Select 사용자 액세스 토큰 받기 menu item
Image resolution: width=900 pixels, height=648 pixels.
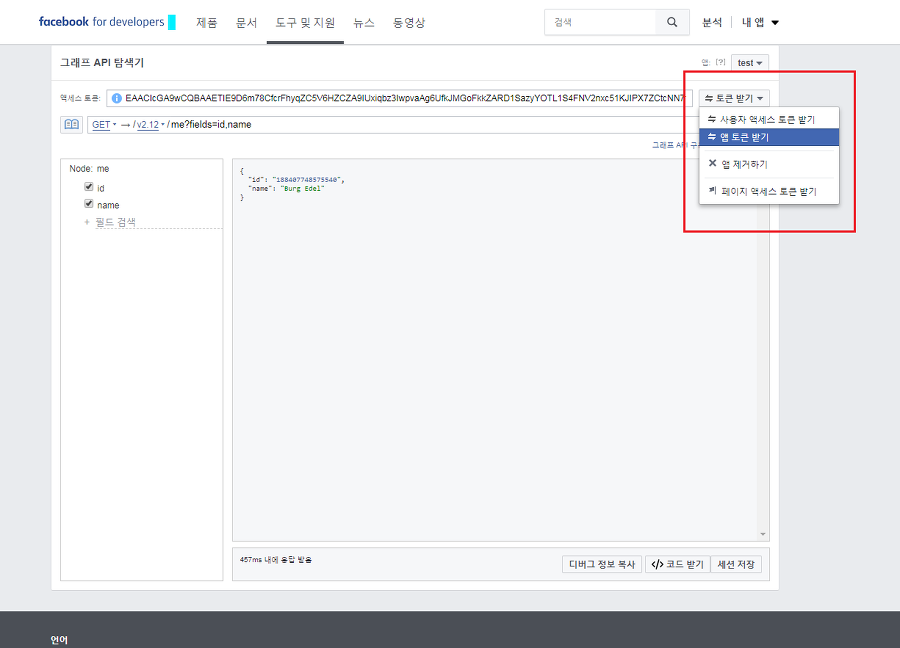[769, 119]
